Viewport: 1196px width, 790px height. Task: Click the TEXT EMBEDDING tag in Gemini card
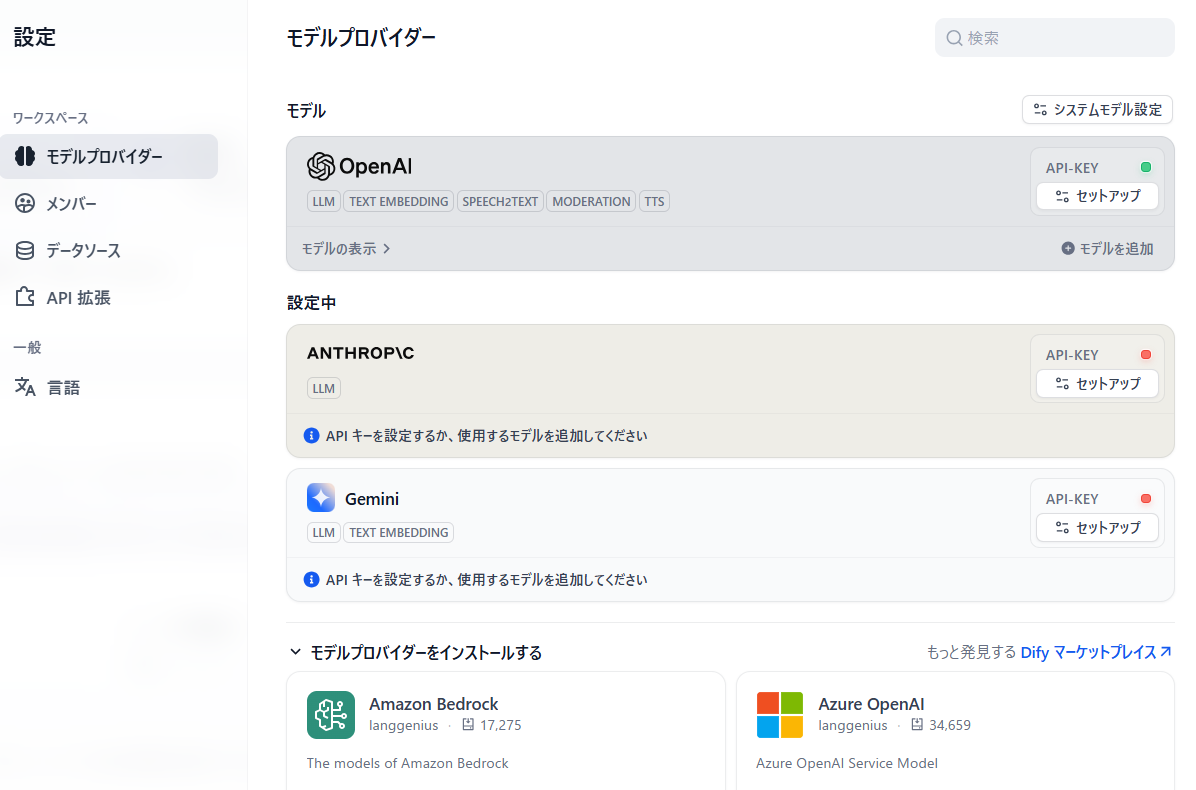pyautogui.click(x=399, y=532)
